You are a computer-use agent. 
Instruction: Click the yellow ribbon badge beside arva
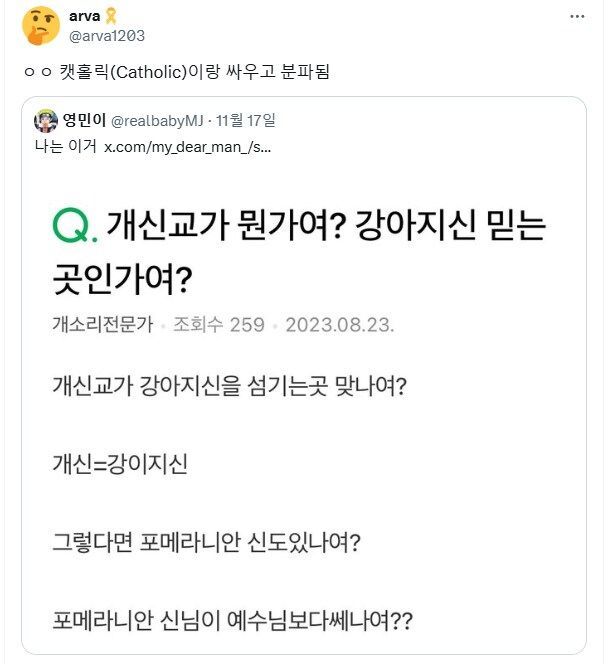(x=112, y=16)
